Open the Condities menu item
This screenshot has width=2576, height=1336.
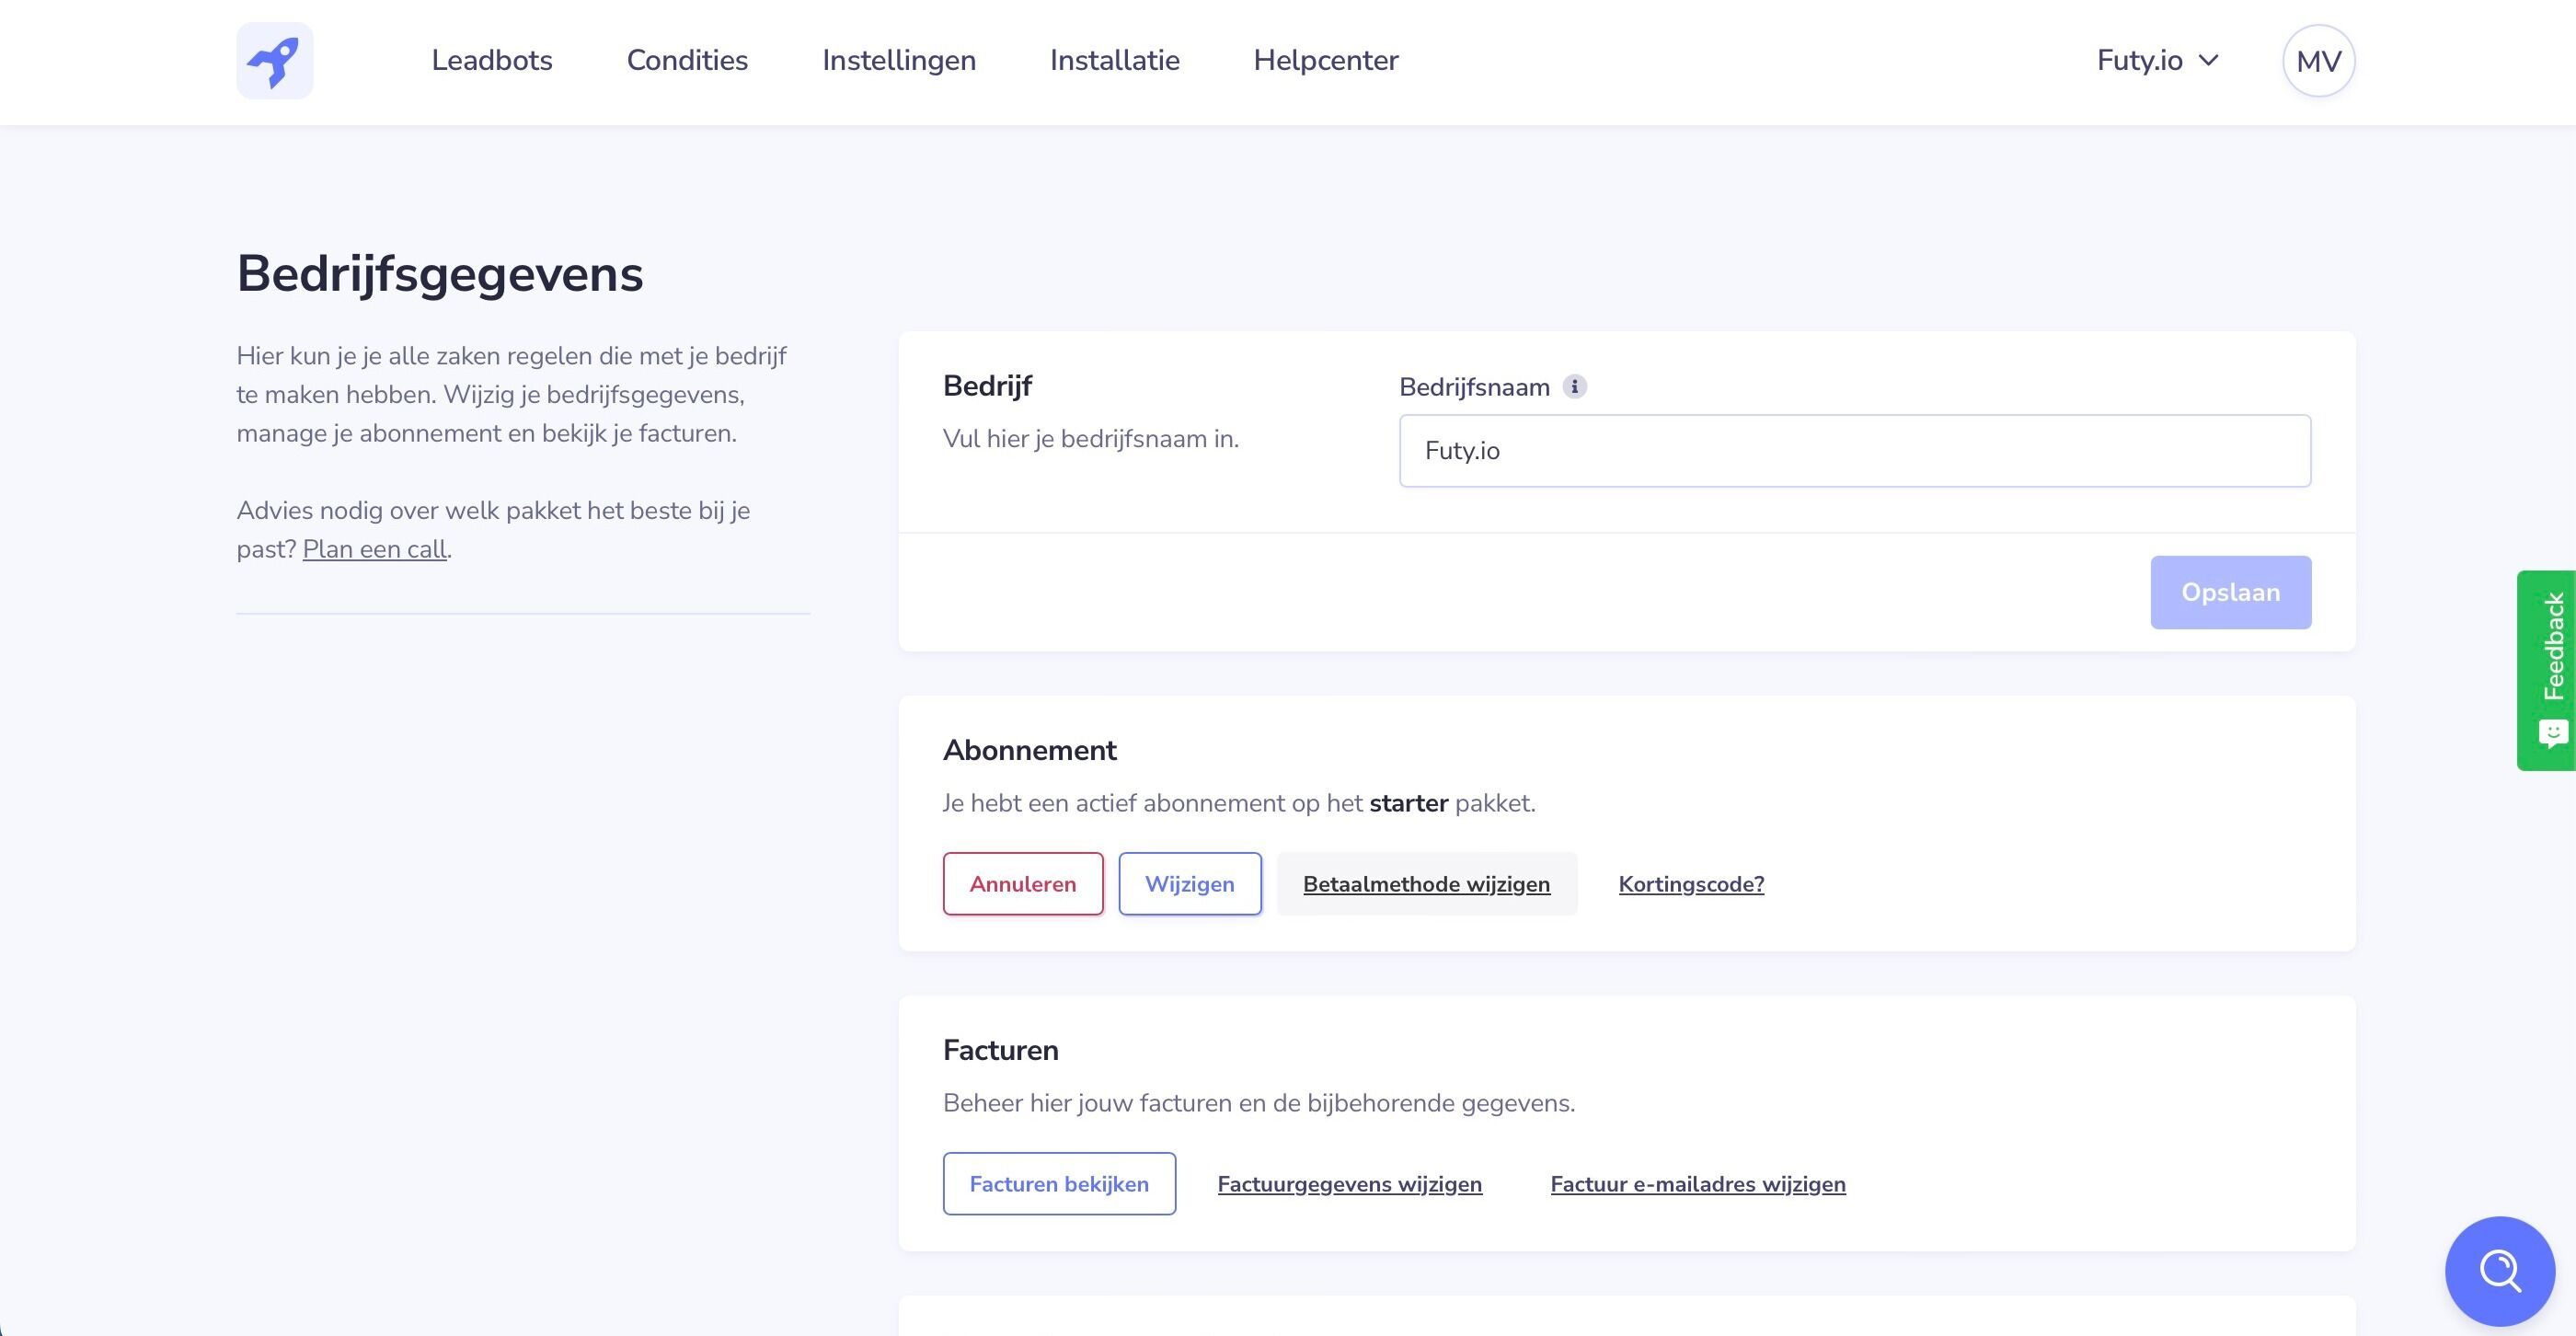687,61
